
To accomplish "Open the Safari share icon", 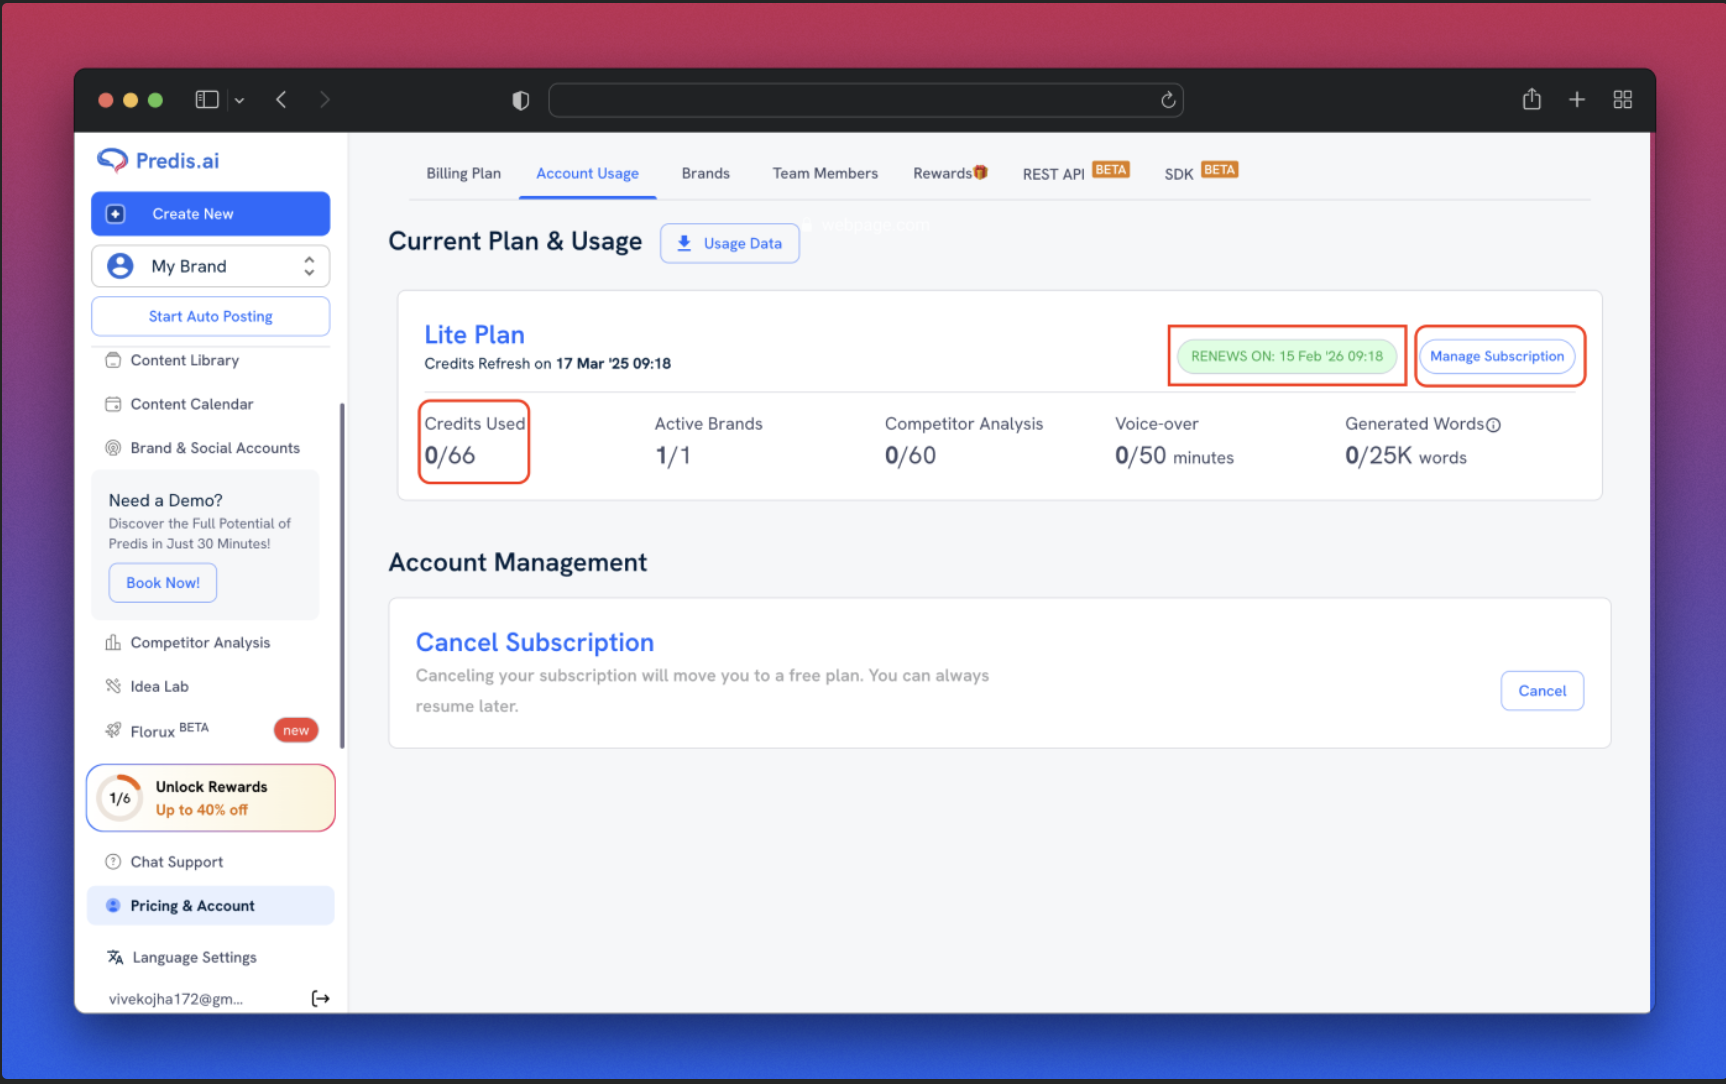I will pyautogui.click(x=1531, y=99).
